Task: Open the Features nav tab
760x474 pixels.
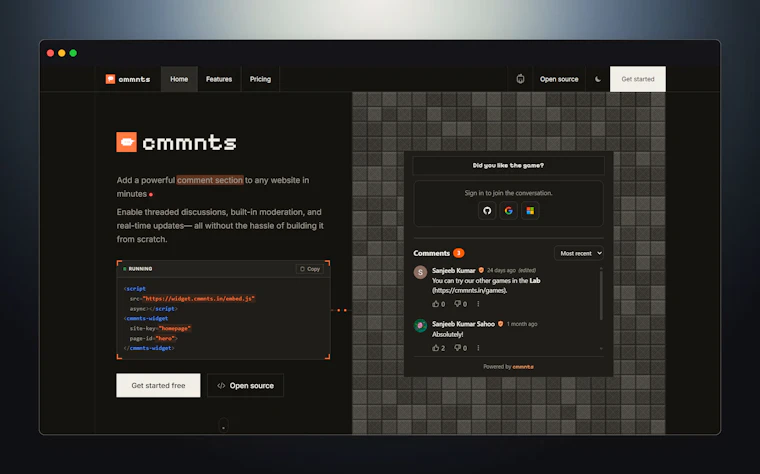Action: click(219, 79)
